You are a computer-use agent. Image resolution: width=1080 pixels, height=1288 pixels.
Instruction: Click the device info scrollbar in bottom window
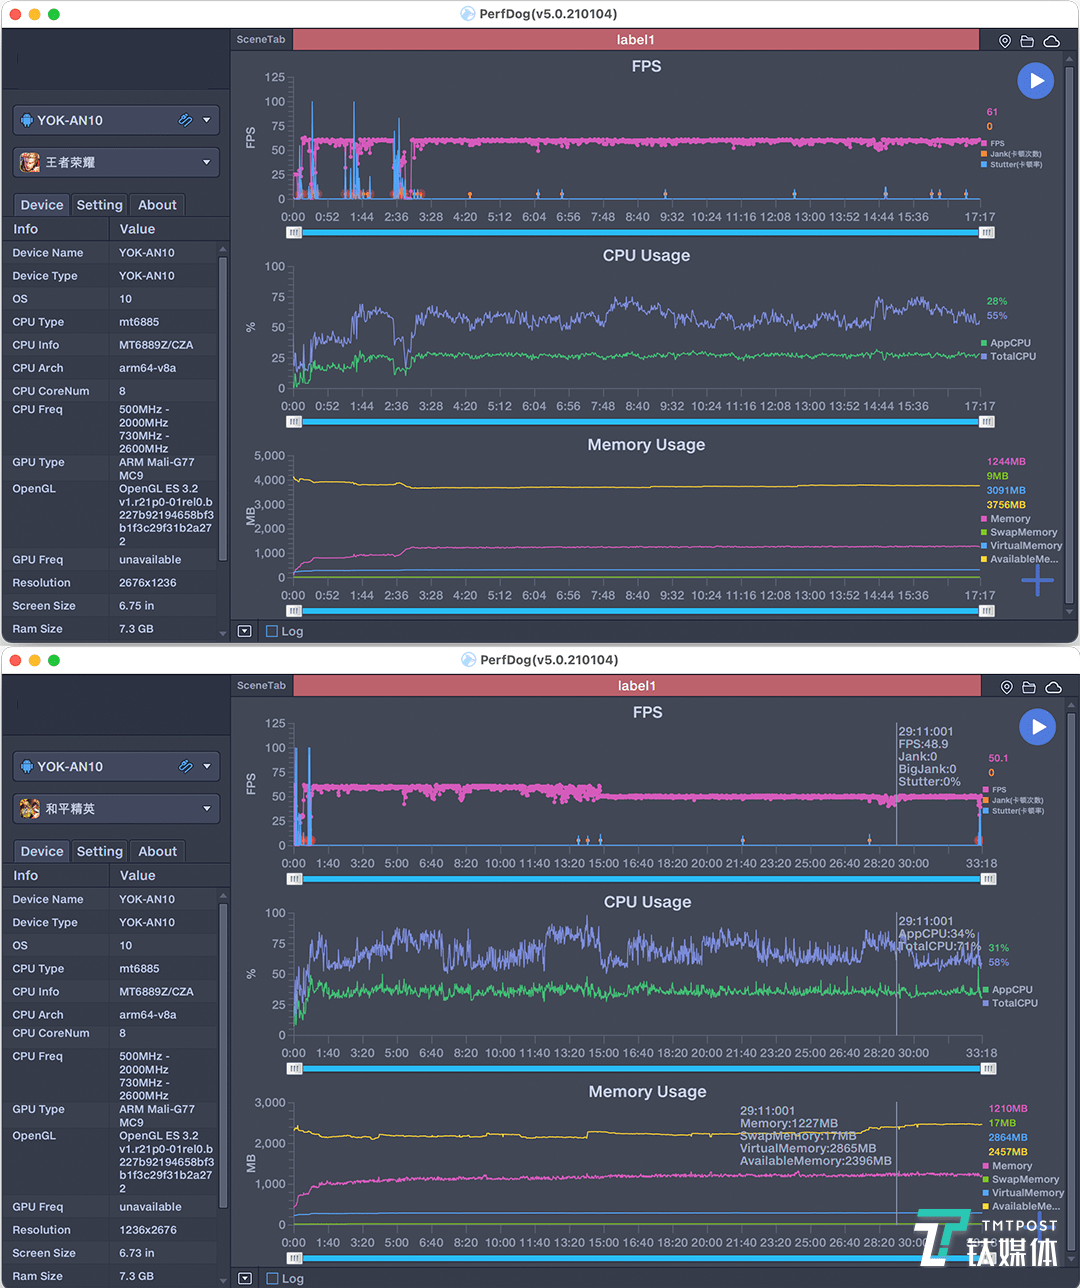223,1055
